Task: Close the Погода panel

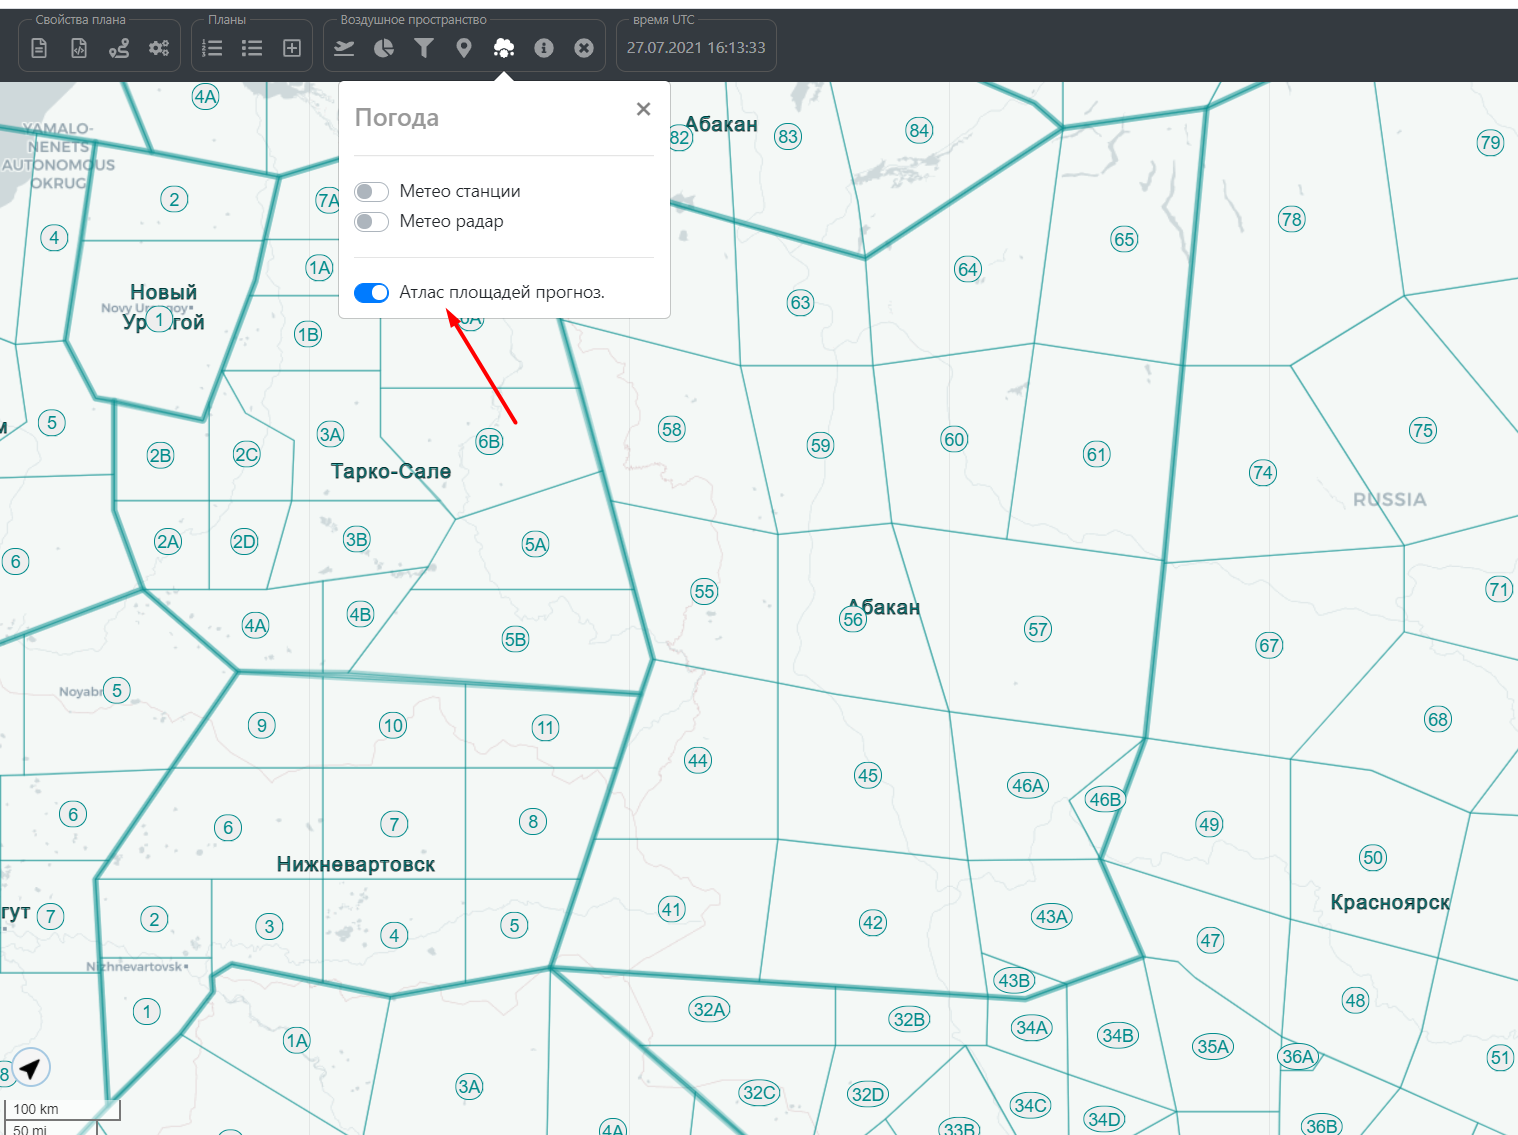Action: (643, 109)
